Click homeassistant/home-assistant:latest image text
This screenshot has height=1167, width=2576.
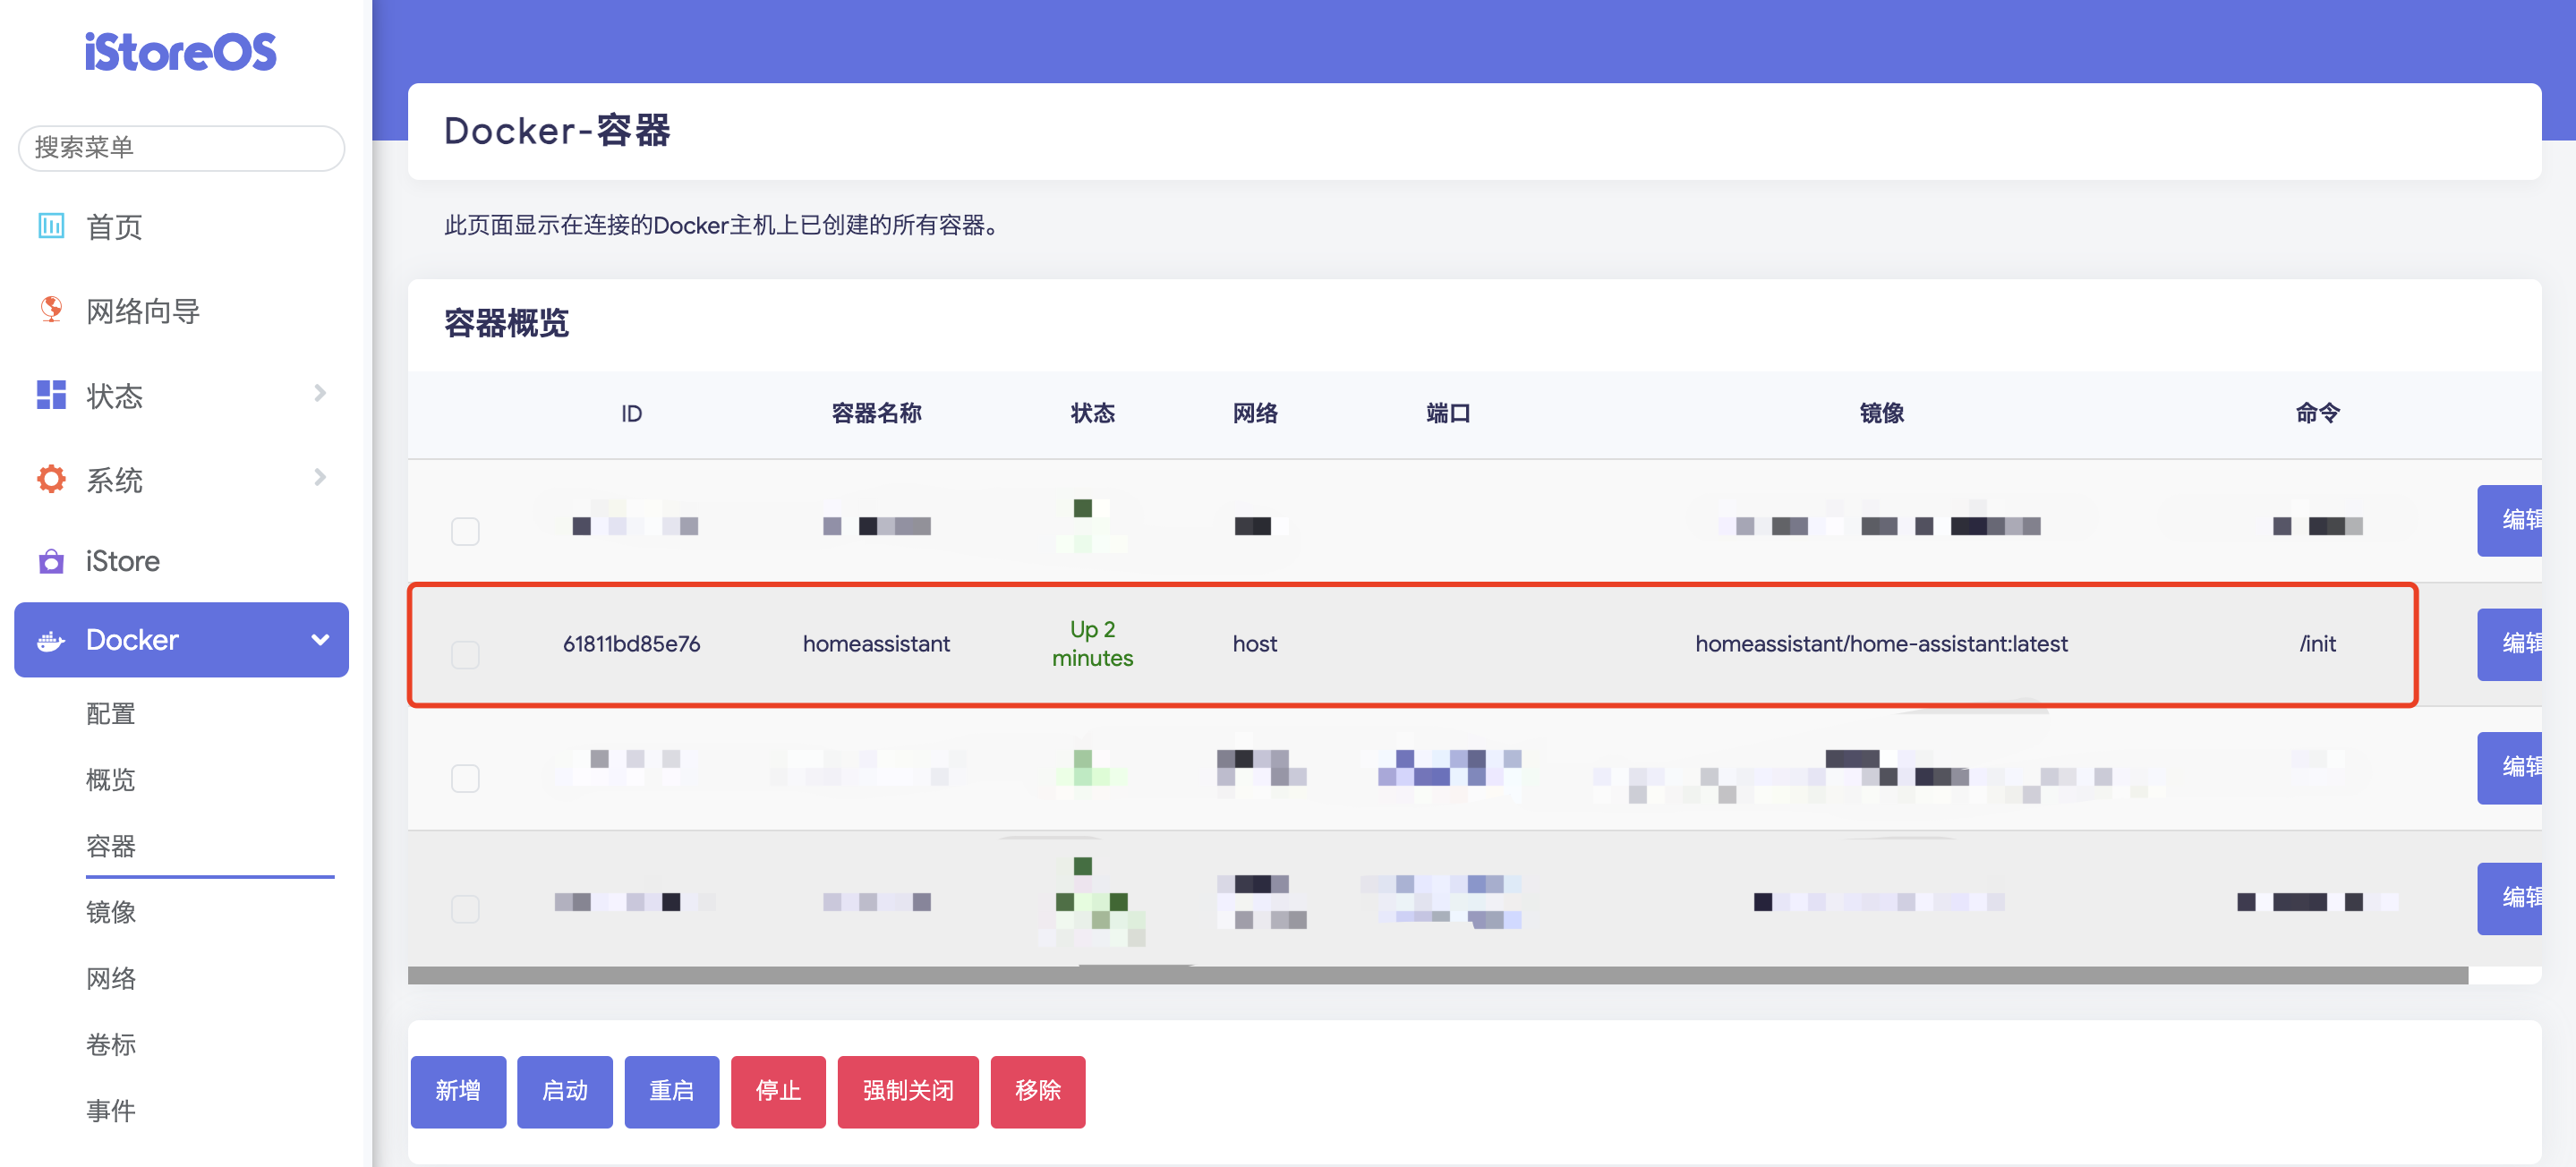click(x=1881, y=644)
